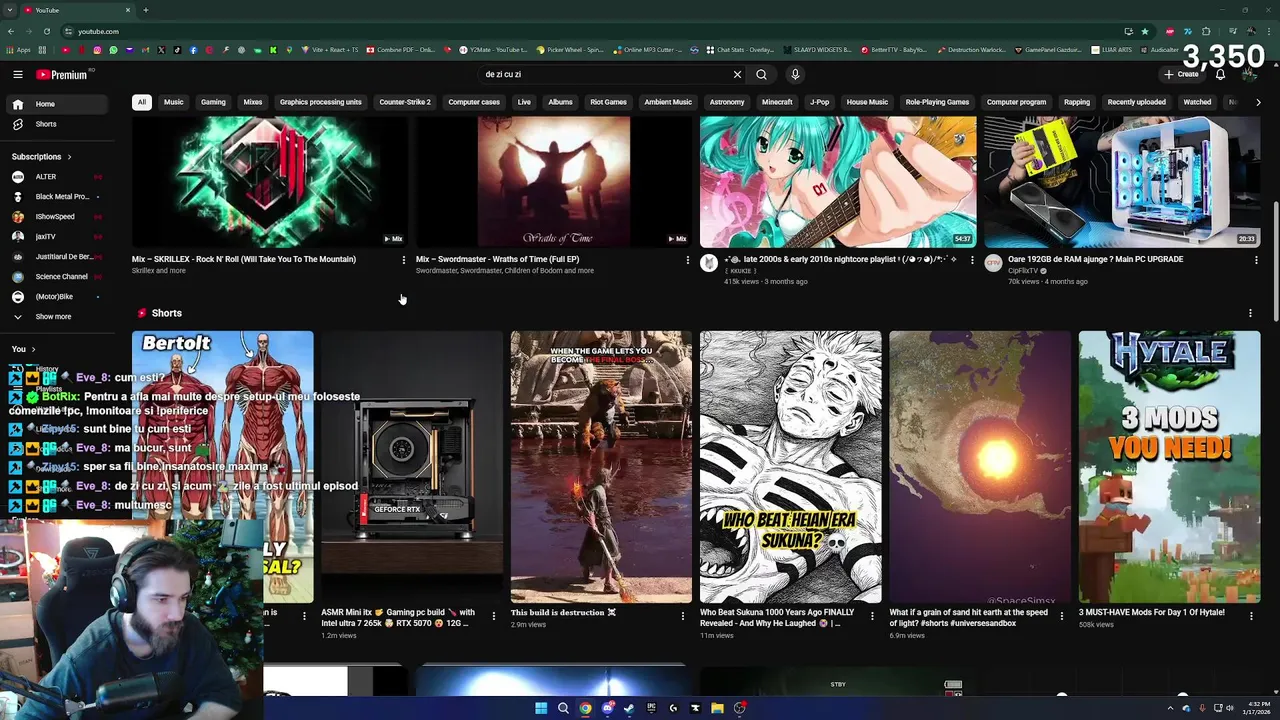This screenshot has width=1280, height=720.
Task: Select the Gaming filter chip
Action: 213,102
